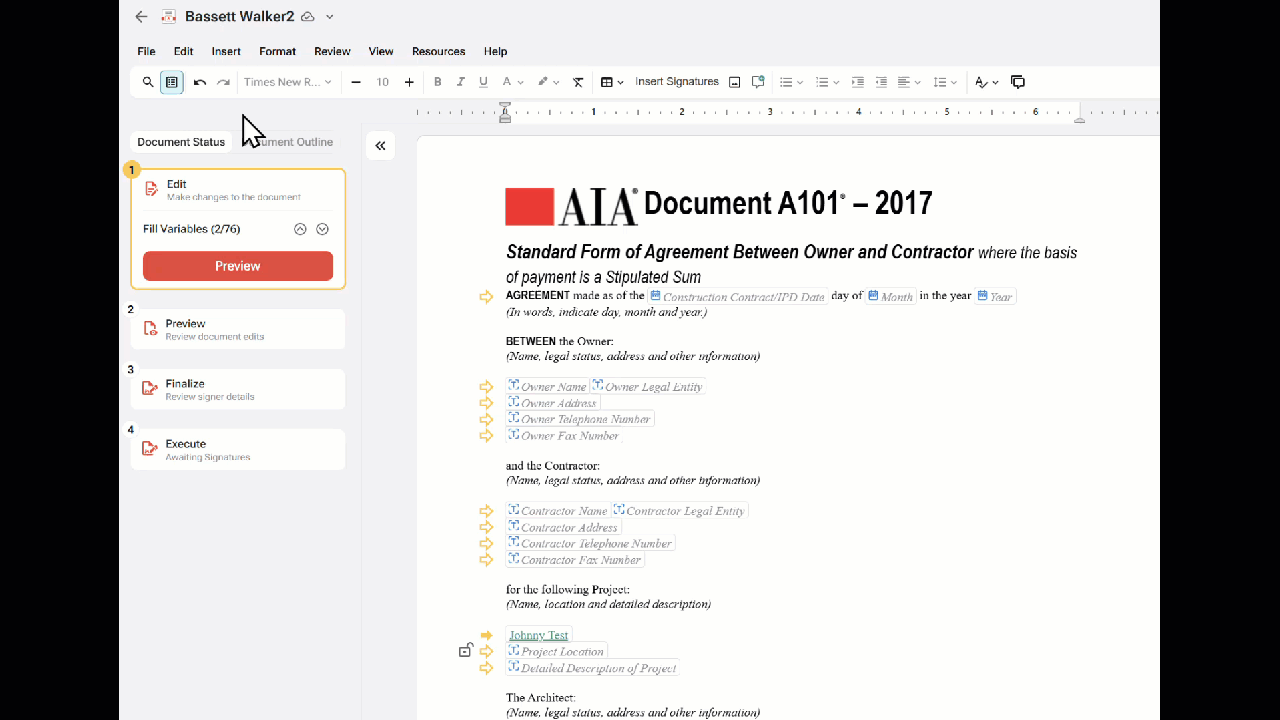This screenshot has width=1280, height=720.
Task: Add a comment with the comment icon
Action: pyautogui.click(x=758, y=82)
